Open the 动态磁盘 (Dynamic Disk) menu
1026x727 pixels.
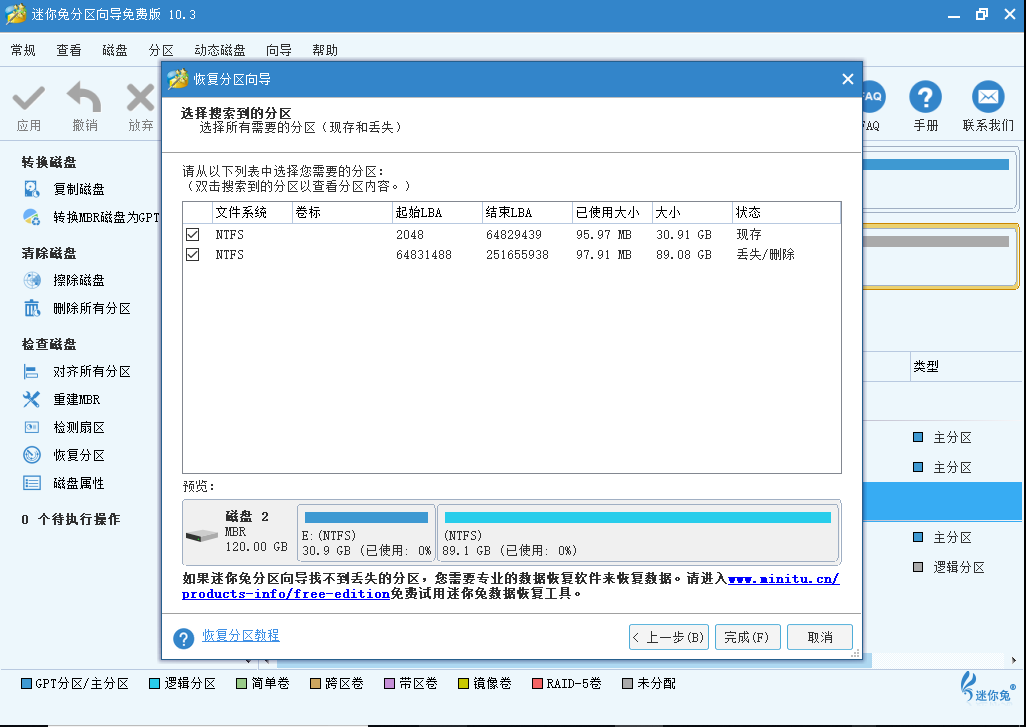coord(220,50)
